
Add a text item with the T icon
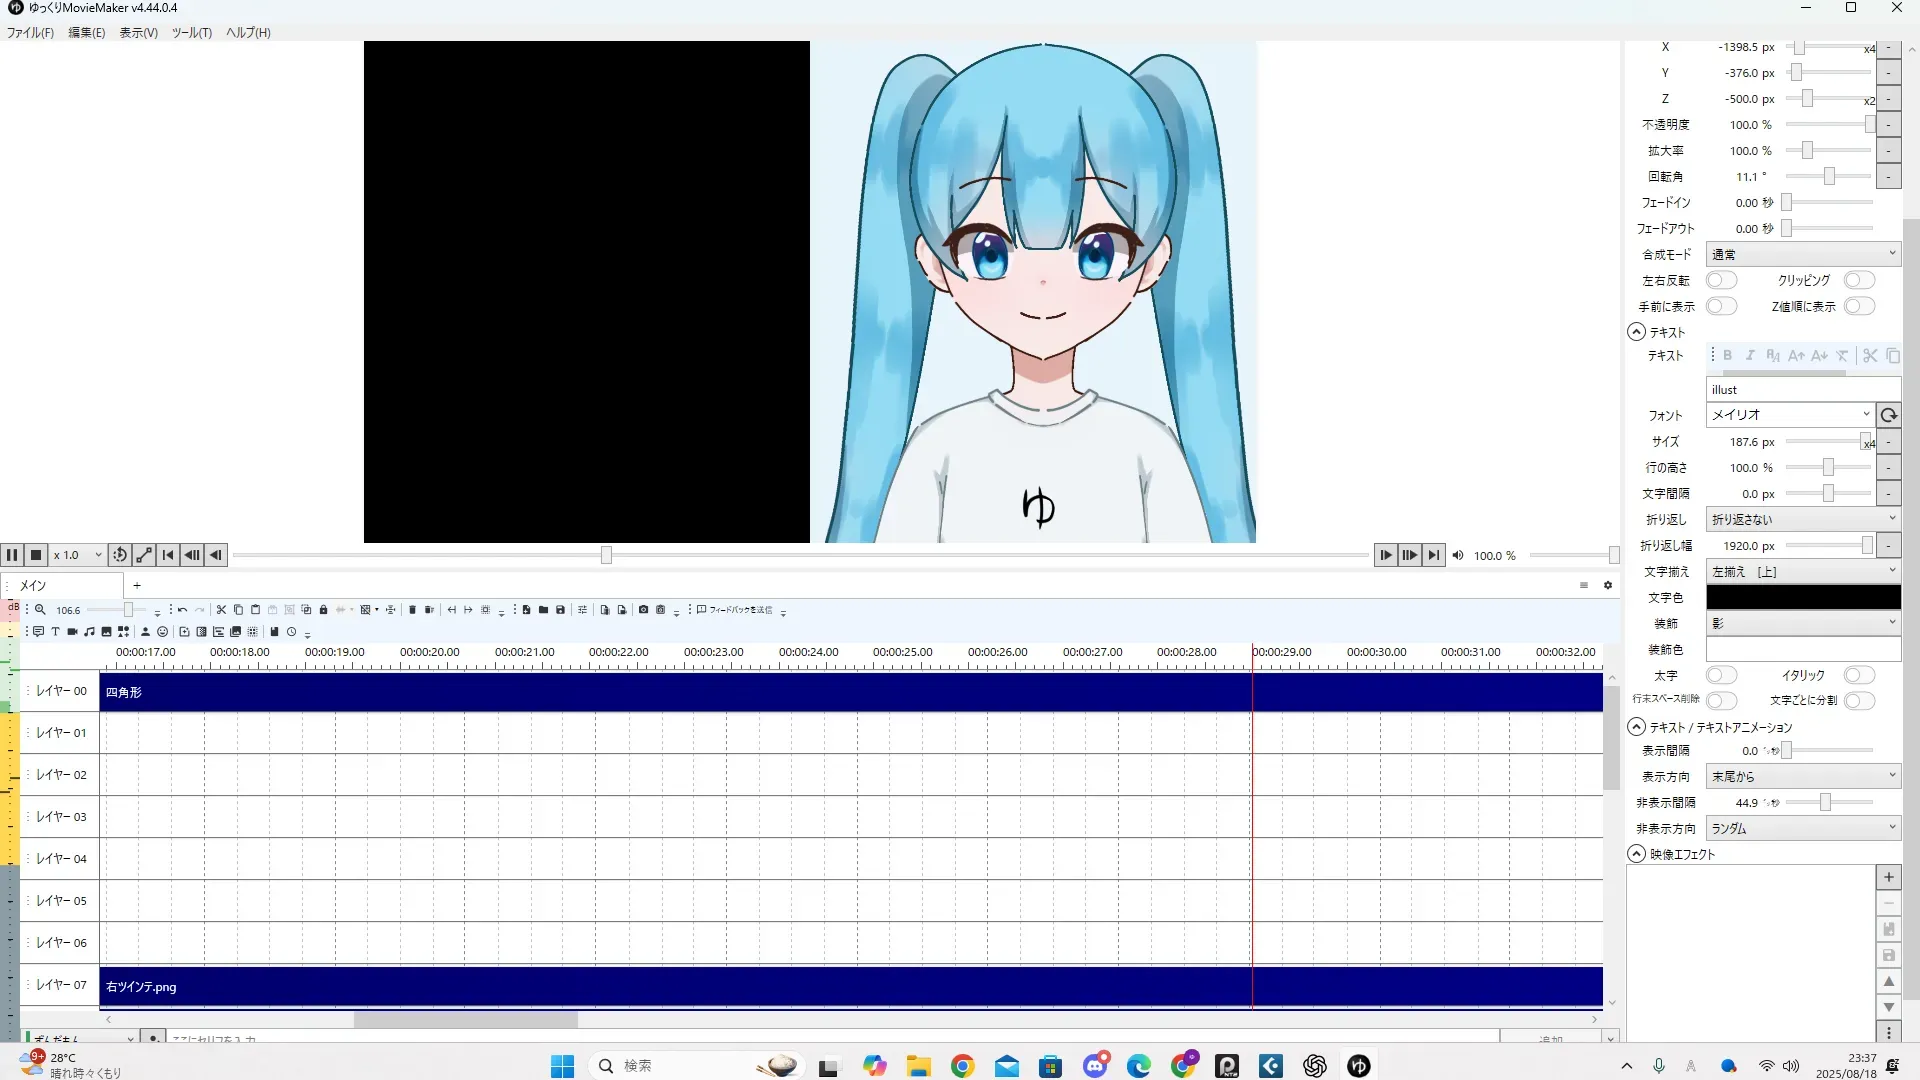click(x=55, y=632)
